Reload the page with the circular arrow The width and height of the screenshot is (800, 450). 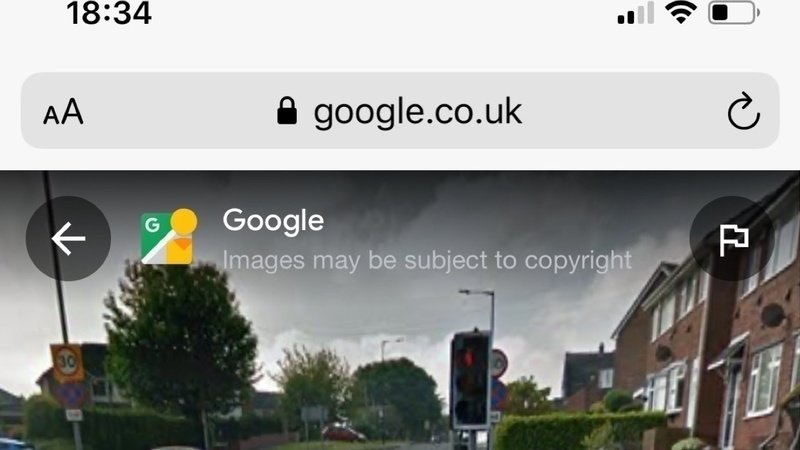click(743, 111)
